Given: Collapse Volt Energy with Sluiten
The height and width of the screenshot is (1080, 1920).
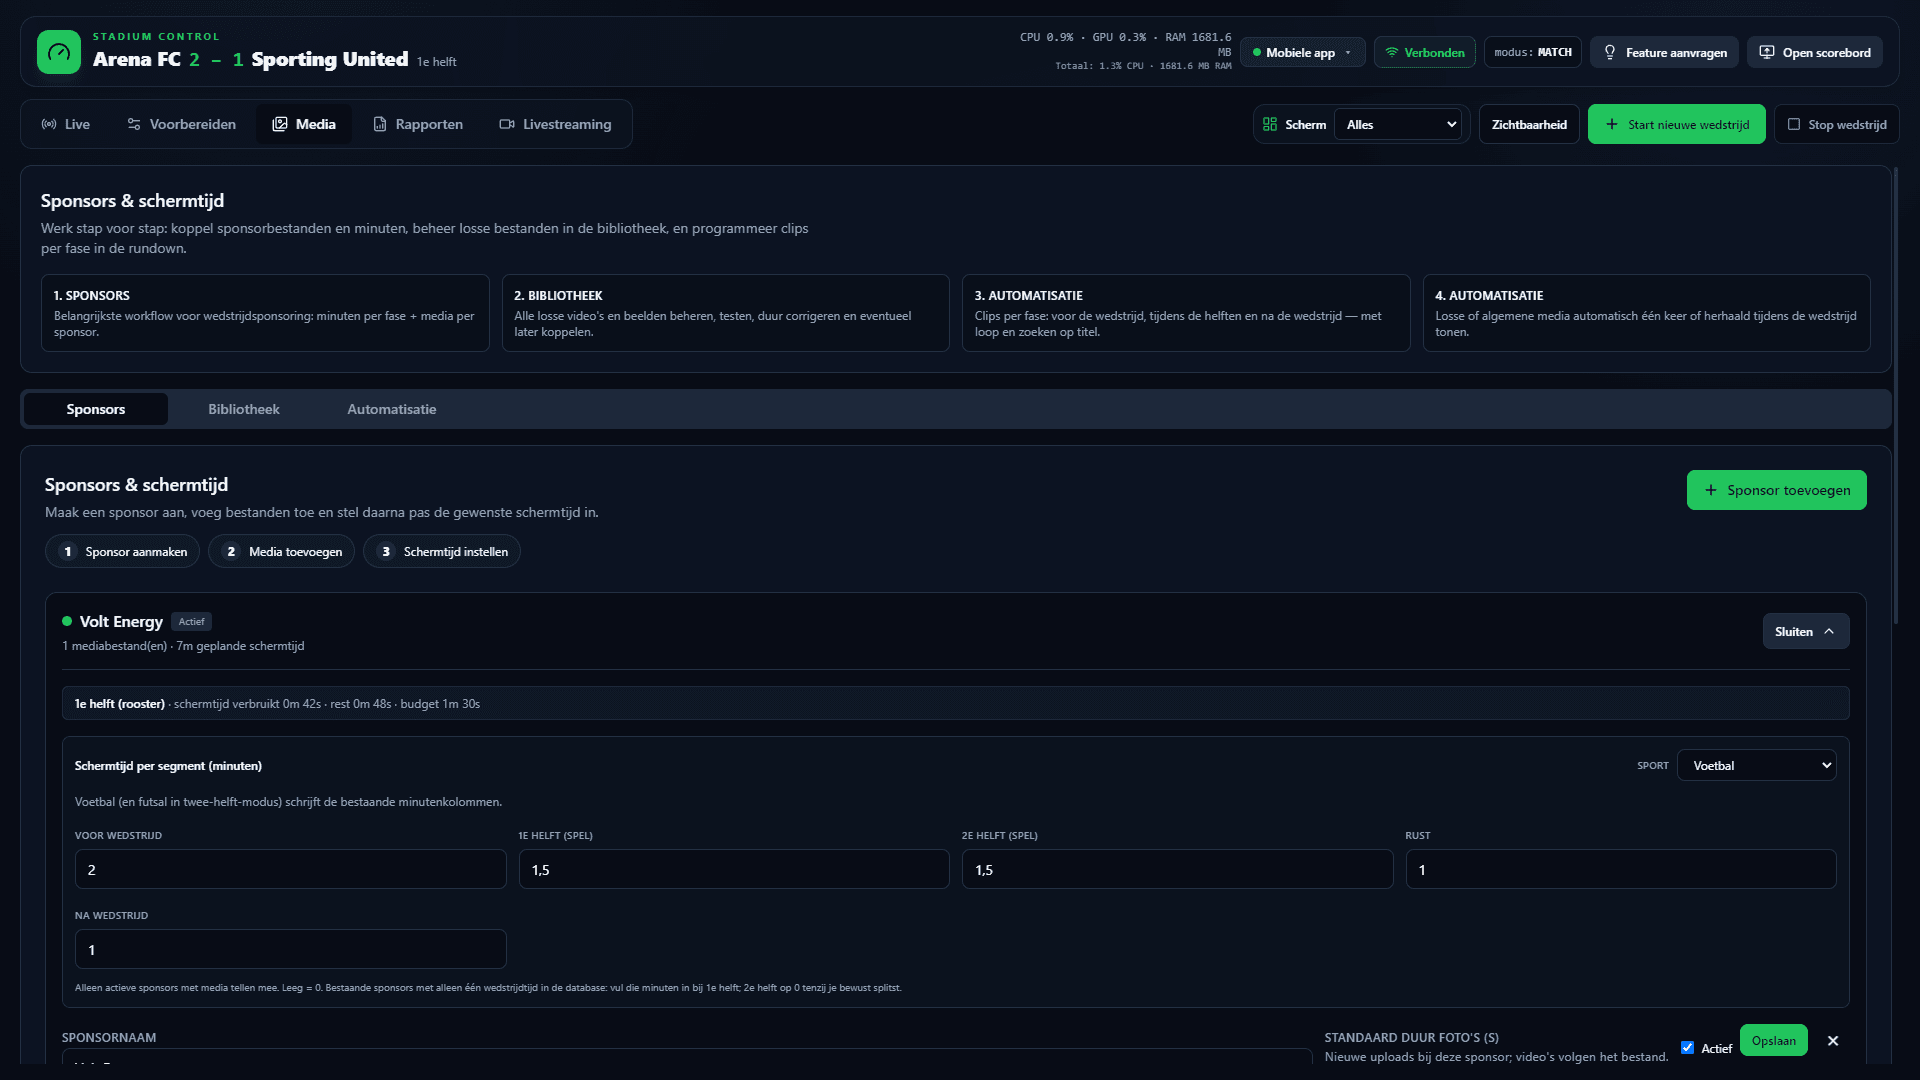Looking at the screenshot, I should 1805,631.
